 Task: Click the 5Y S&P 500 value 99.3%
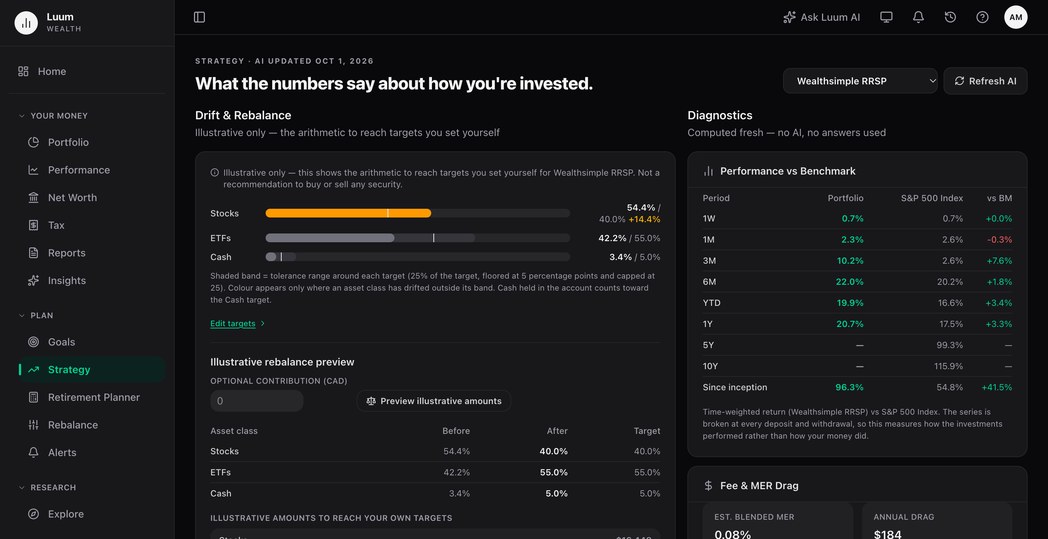950,345
